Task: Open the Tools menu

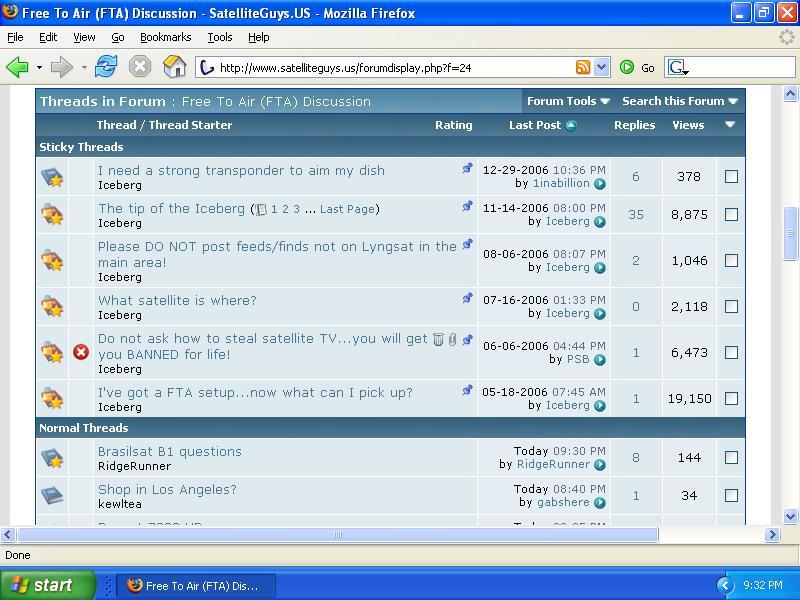Action: (x=220, y=37)
